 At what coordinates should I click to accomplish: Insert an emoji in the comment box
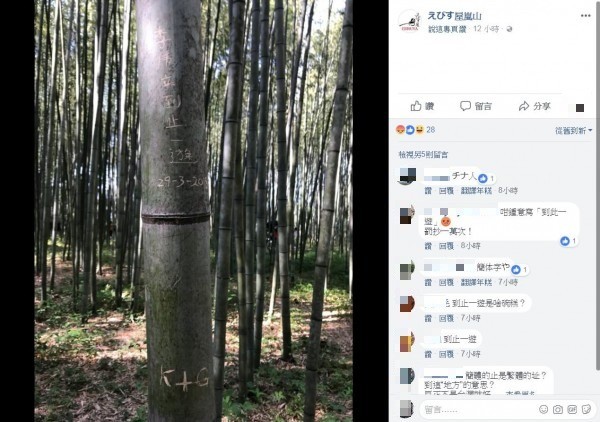click(543, 409)
